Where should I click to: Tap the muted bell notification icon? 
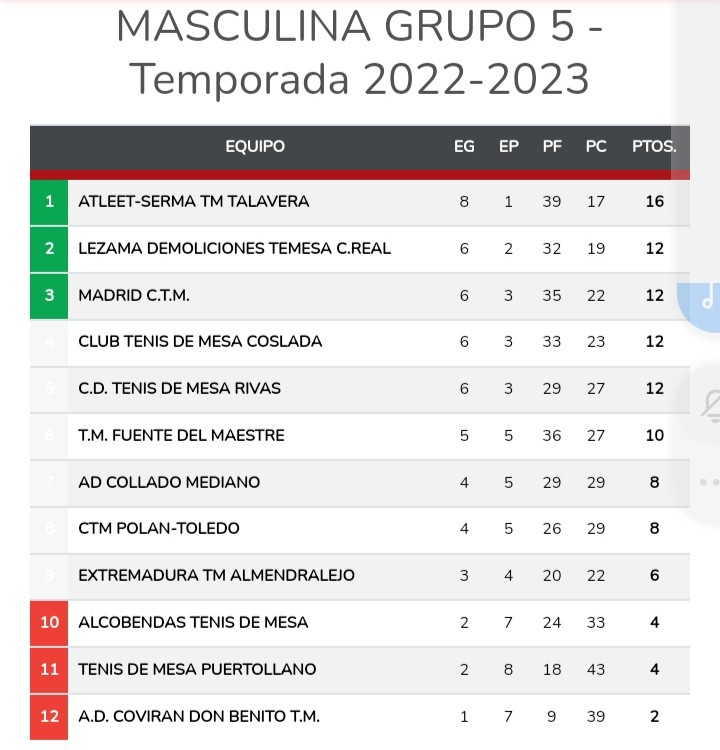coord(711,403)
